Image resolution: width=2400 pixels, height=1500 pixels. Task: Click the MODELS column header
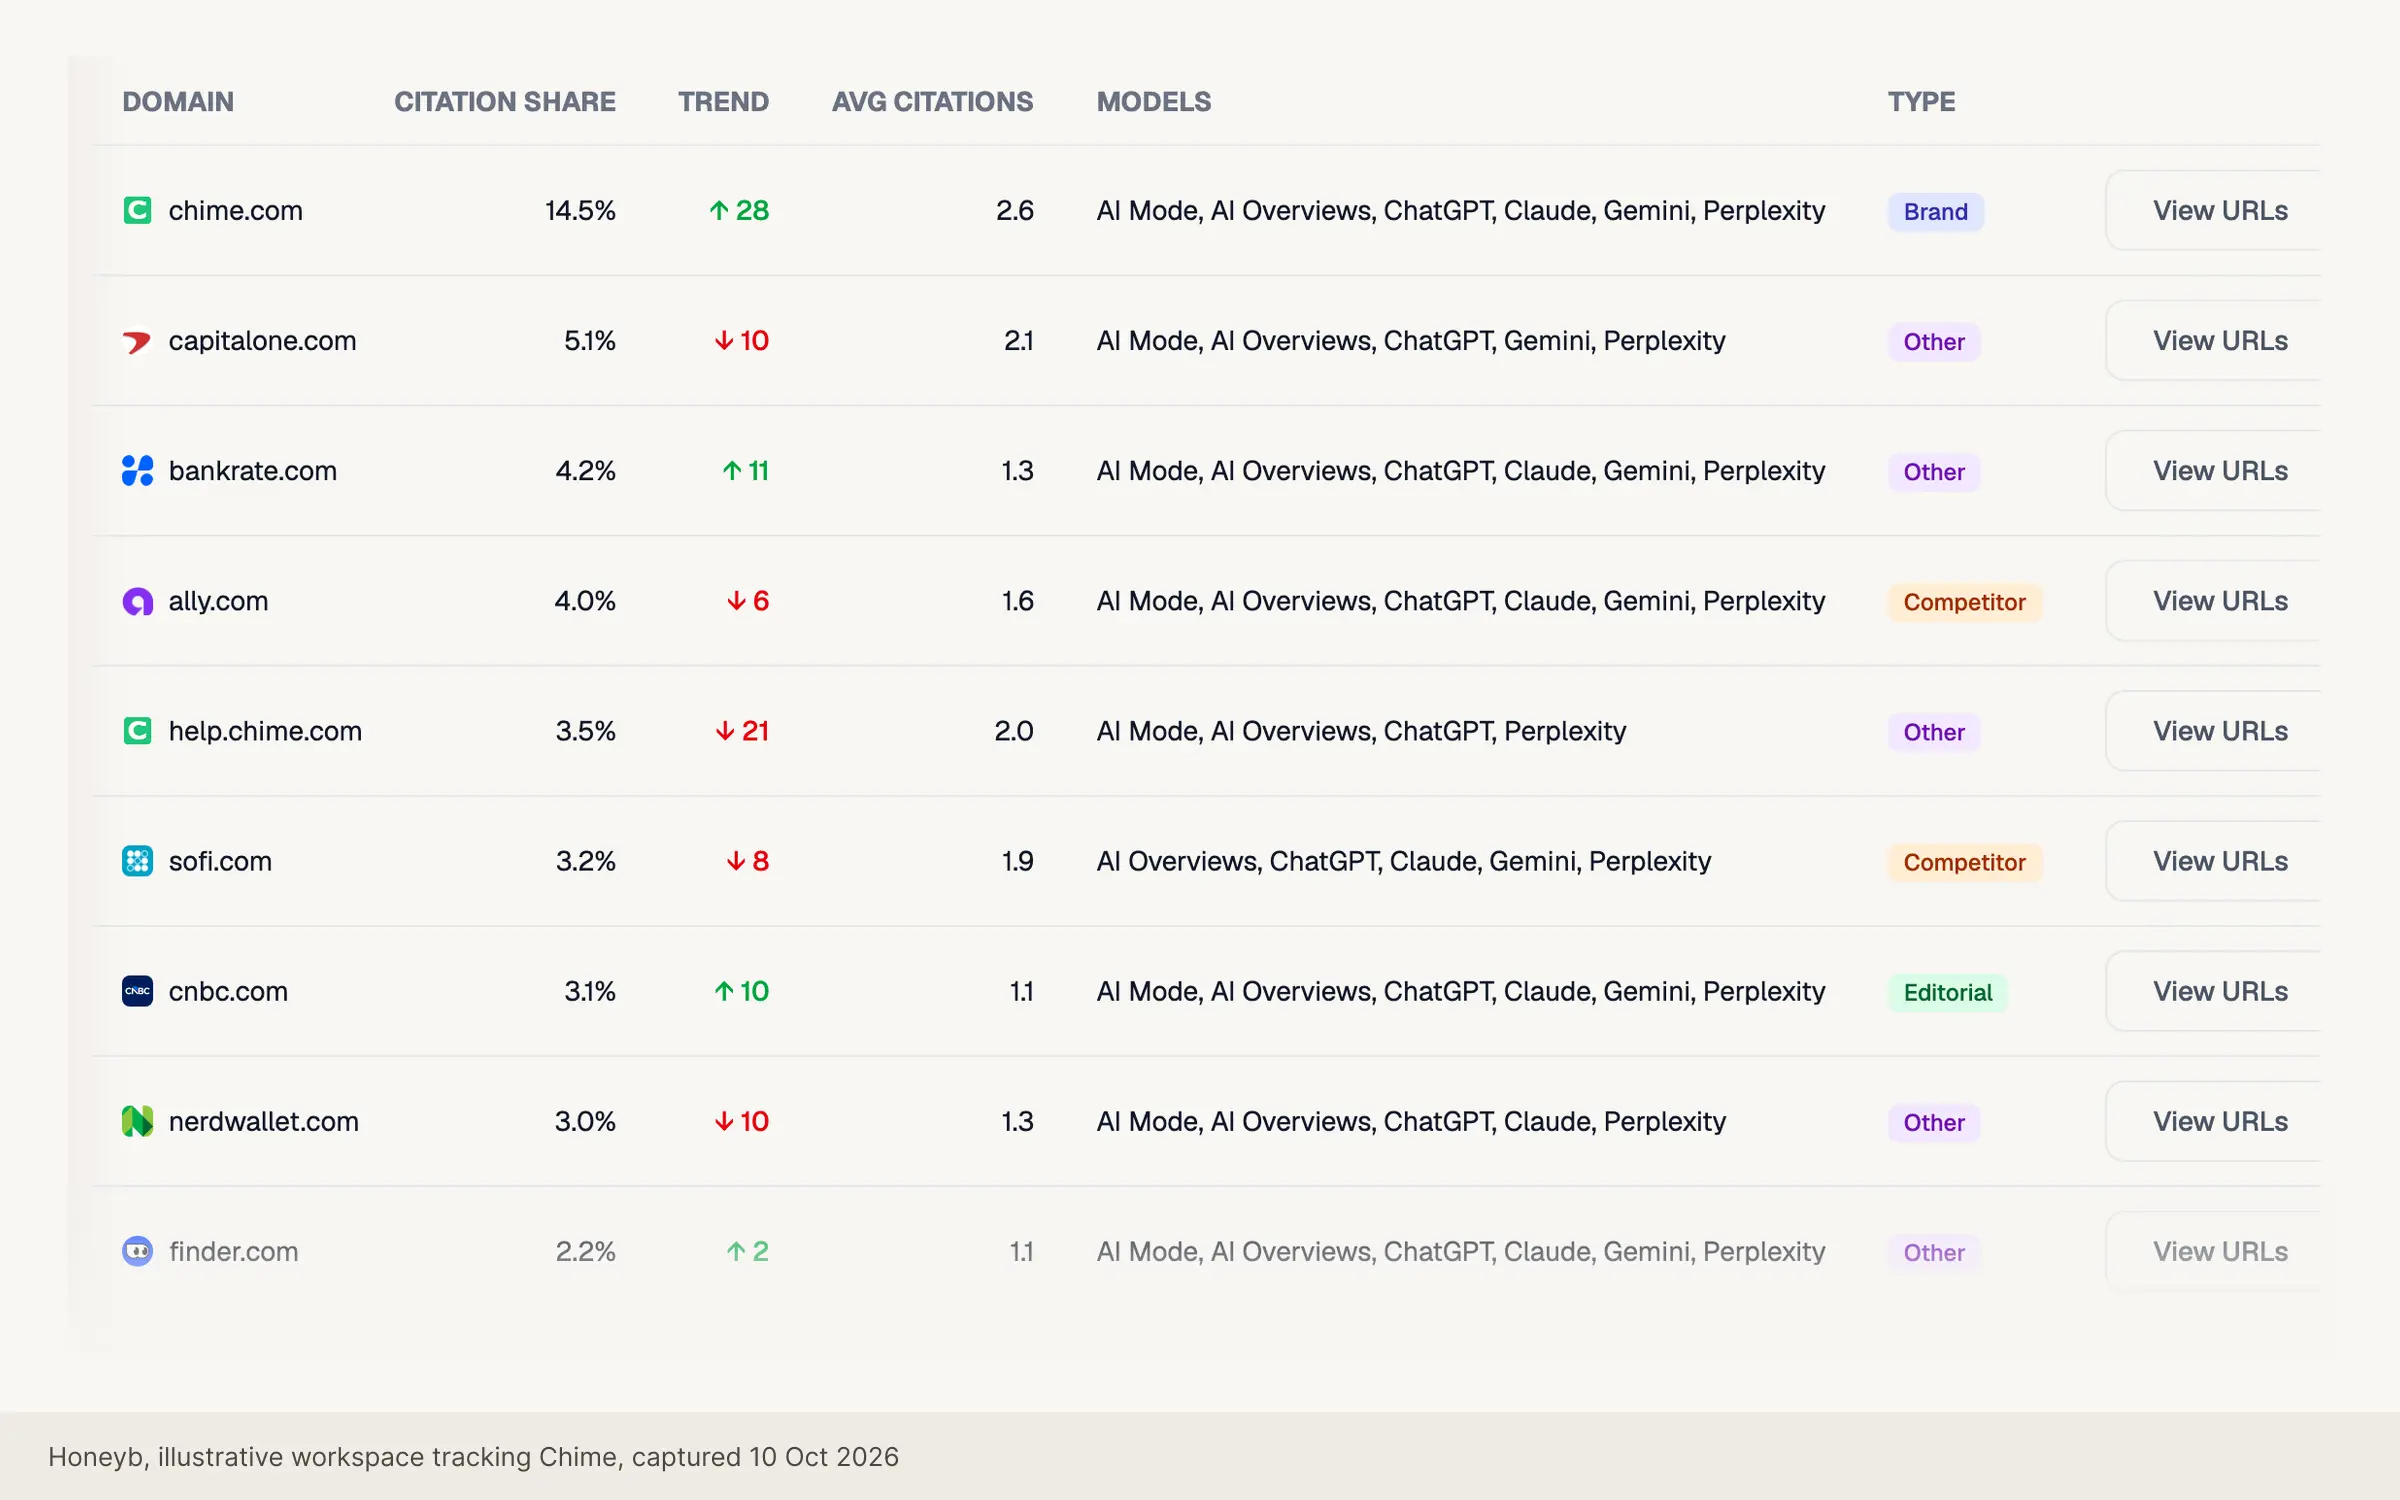(1154, 102)
